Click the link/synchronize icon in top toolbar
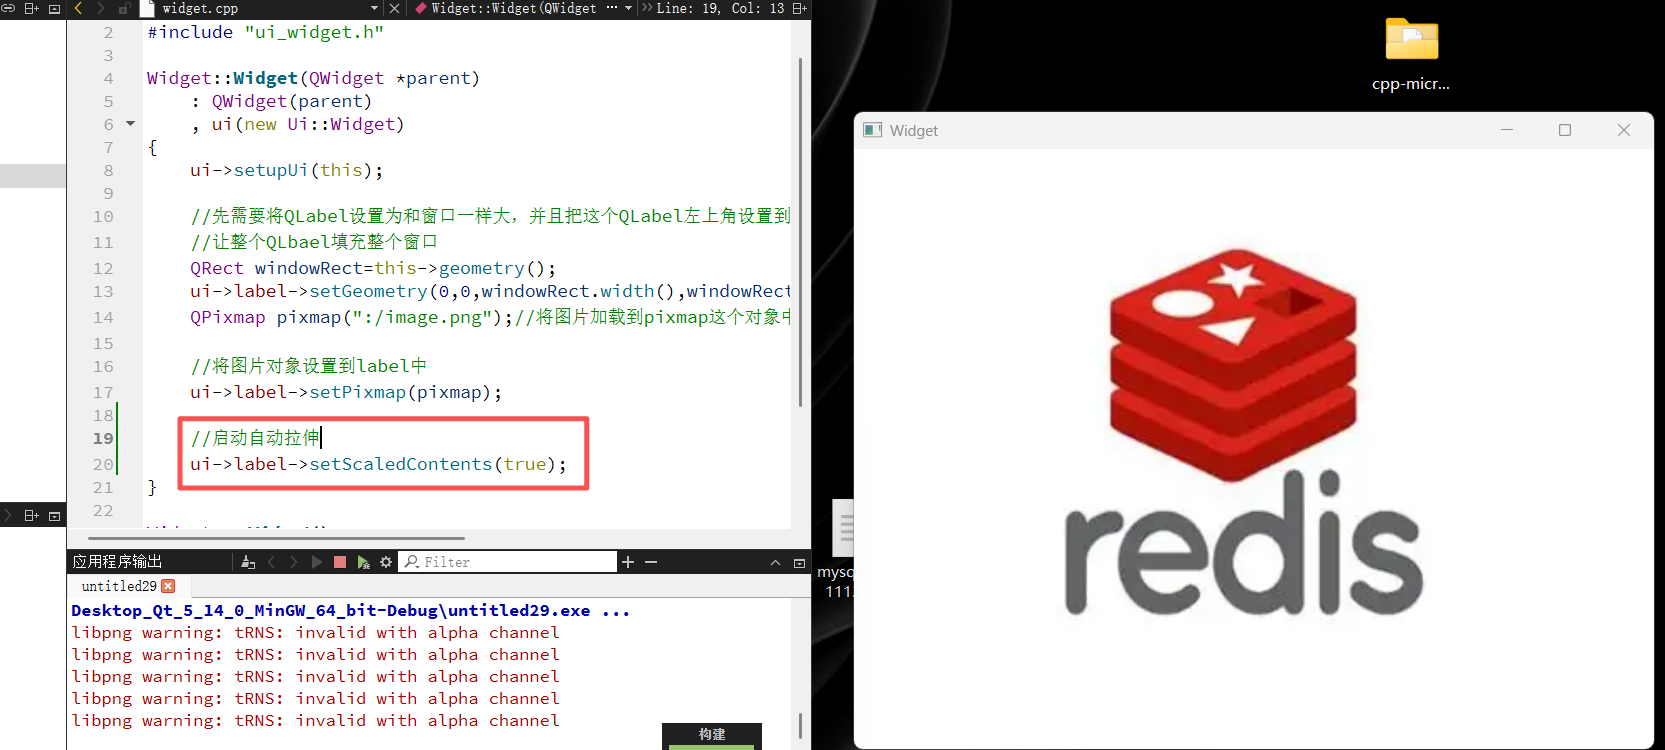This screenshot has height=750, width=1665. pyautogui.click(x=8, y=8)
